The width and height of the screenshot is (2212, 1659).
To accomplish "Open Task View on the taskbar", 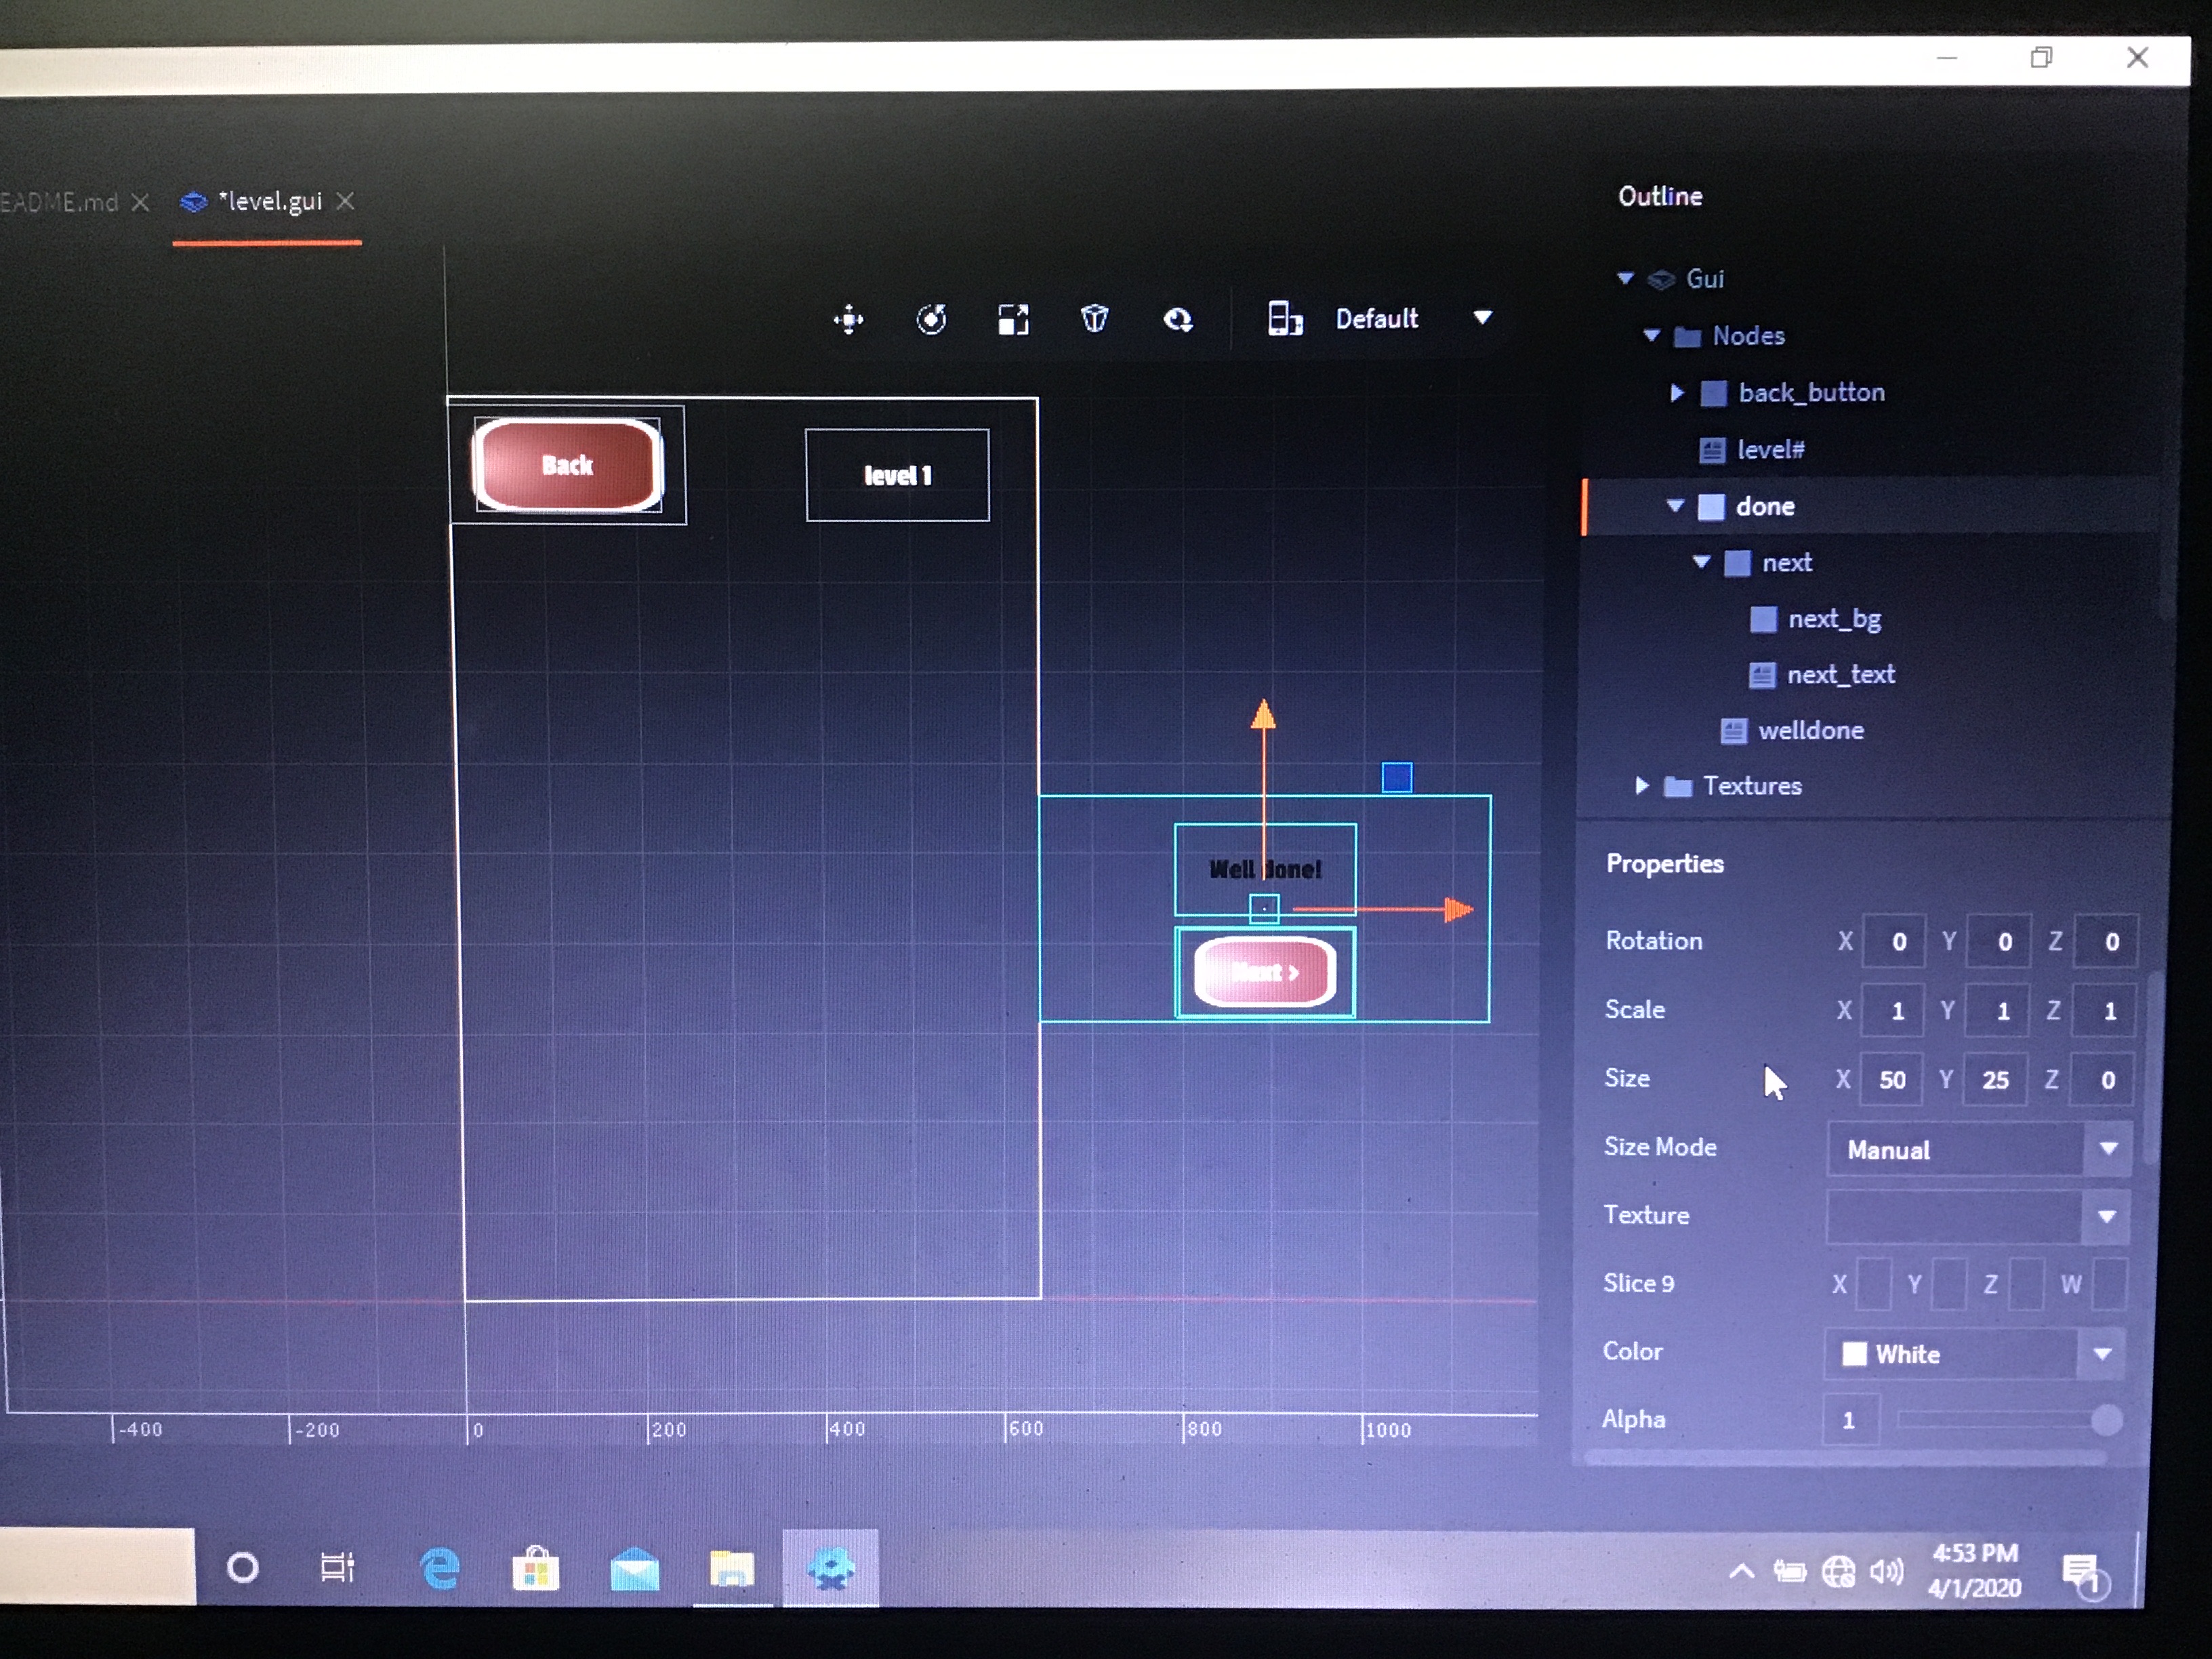I will [x=338, y=1567].
